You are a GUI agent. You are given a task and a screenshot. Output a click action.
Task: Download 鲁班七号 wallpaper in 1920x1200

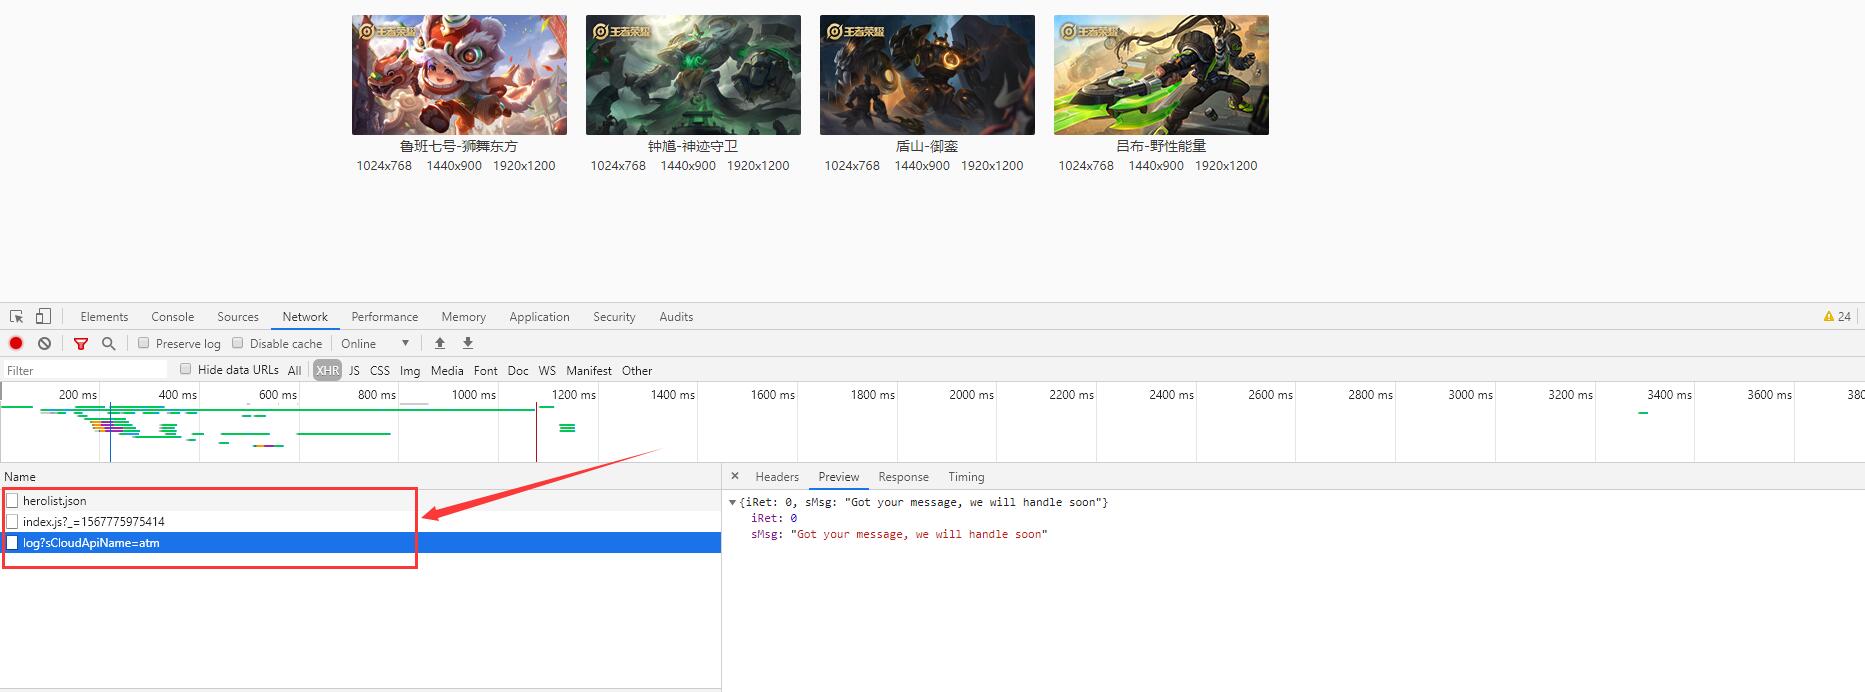click(524, 166)
